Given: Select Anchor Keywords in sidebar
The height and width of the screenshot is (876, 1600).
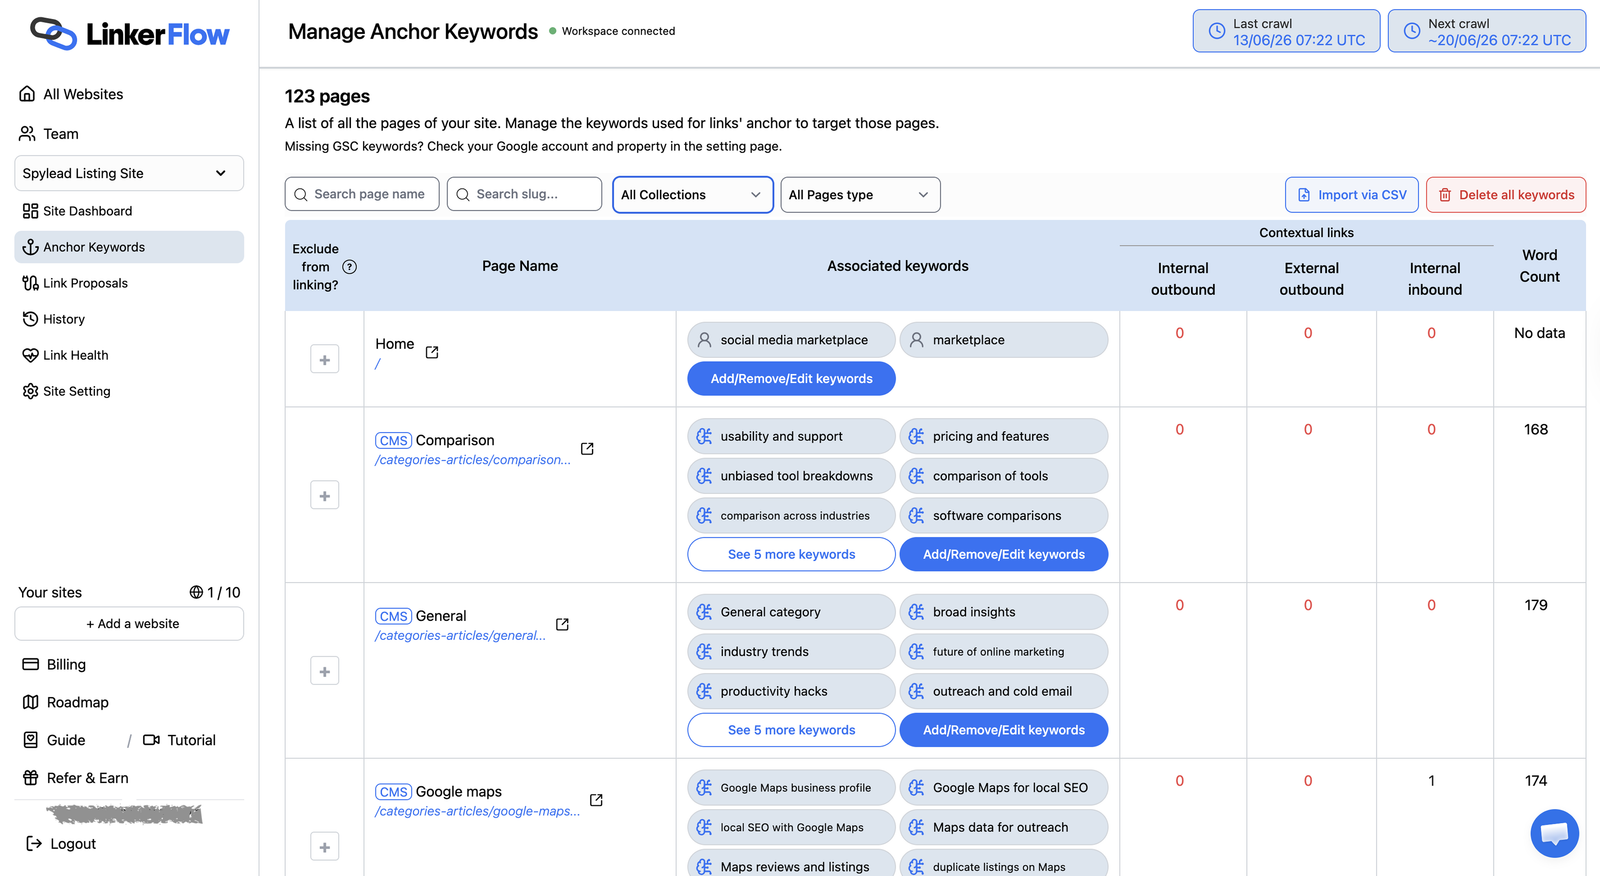Looking at the screenshot, I should coord(129,247).
